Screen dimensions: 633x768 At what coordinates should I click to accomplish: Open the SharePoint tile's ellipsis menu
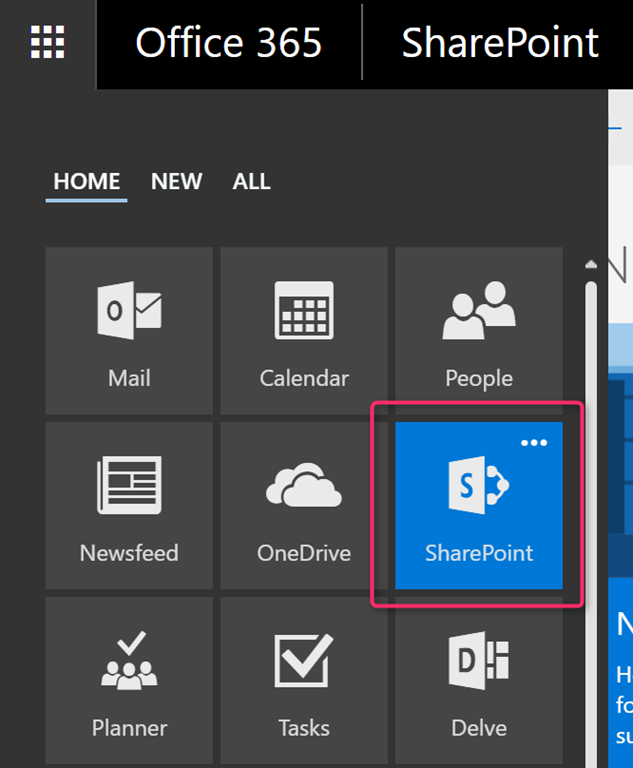coord(534,443)
